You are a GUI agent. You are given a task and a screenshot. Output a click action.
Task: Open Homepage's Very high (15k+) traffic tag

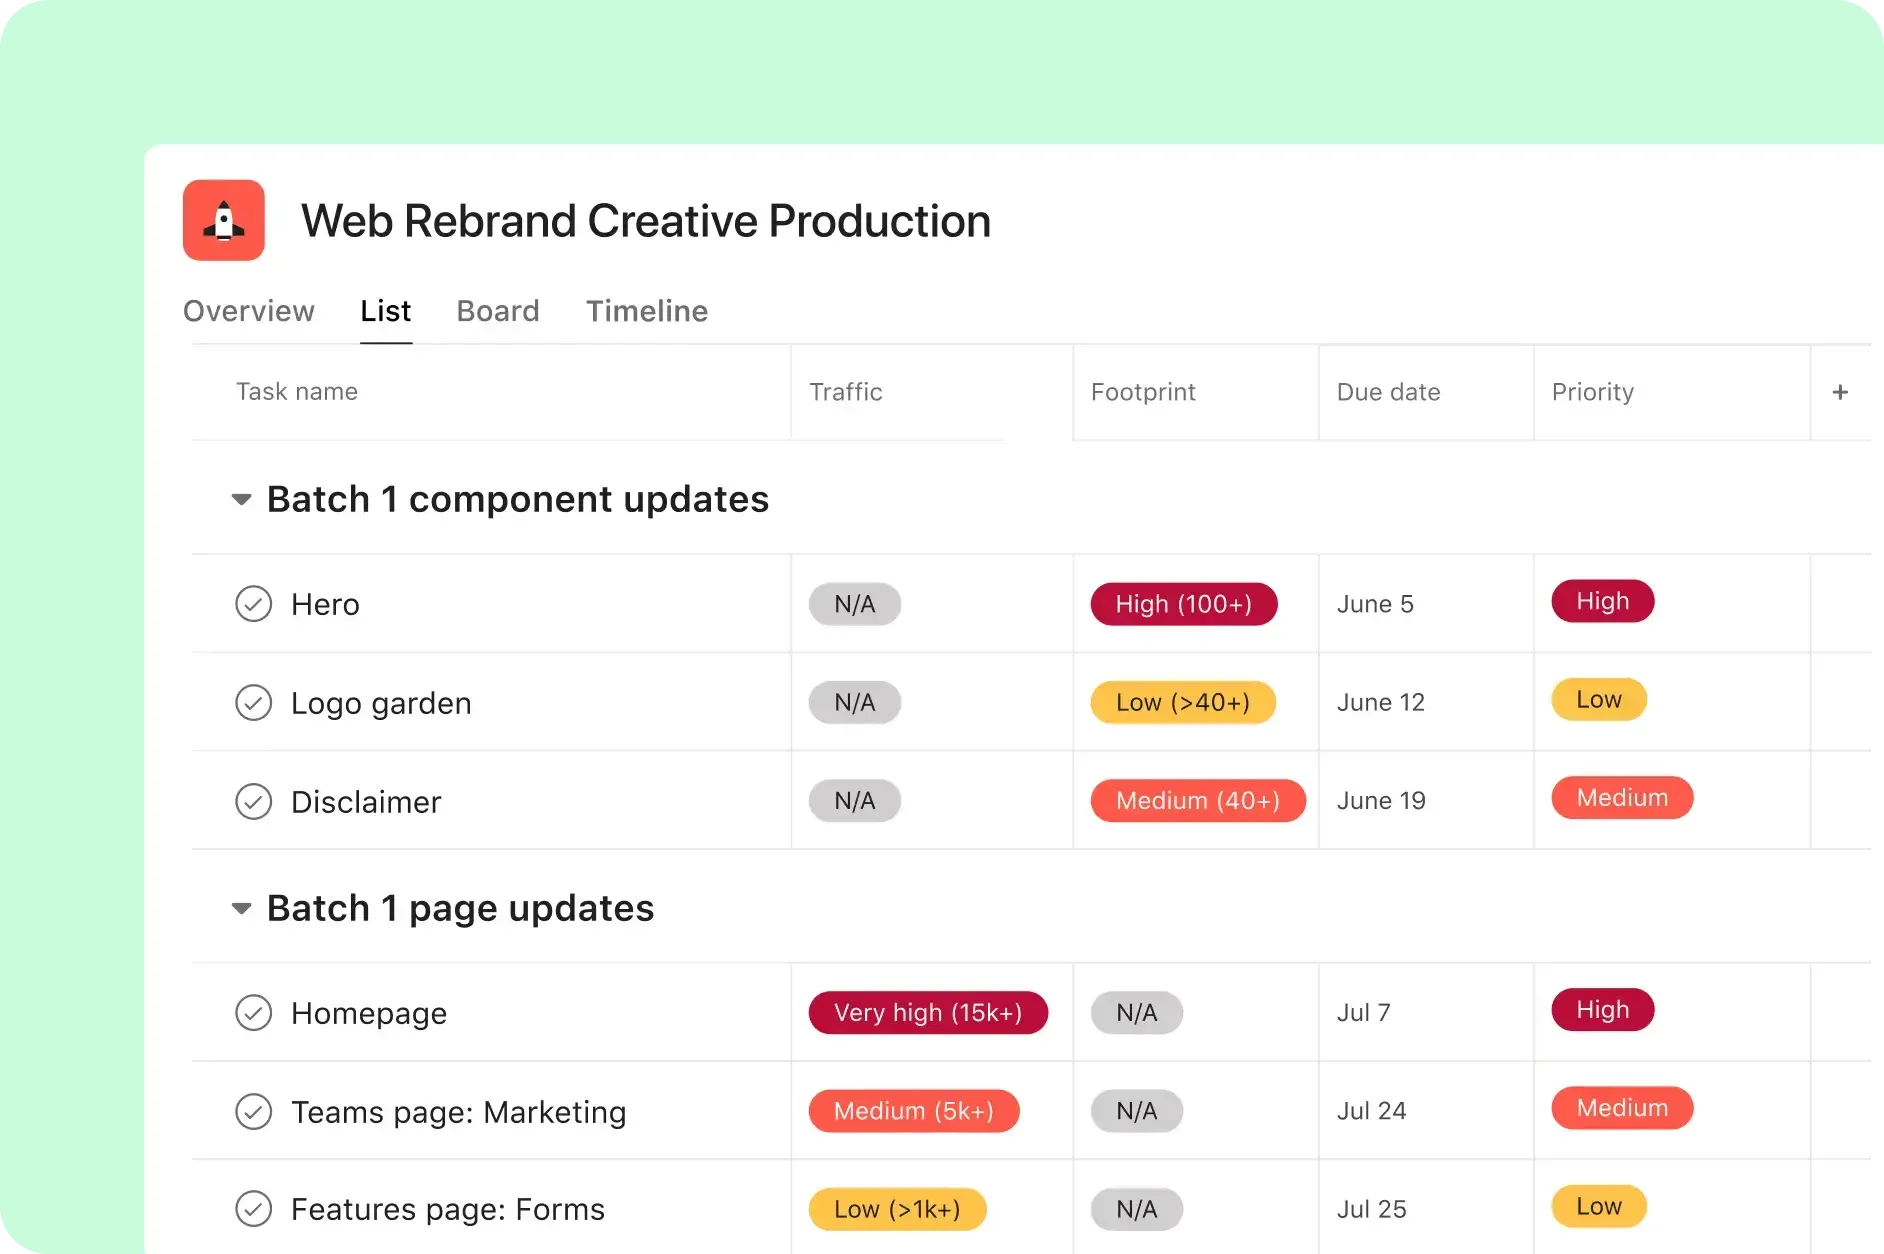pyautogui.click(x=928, y=1012)
